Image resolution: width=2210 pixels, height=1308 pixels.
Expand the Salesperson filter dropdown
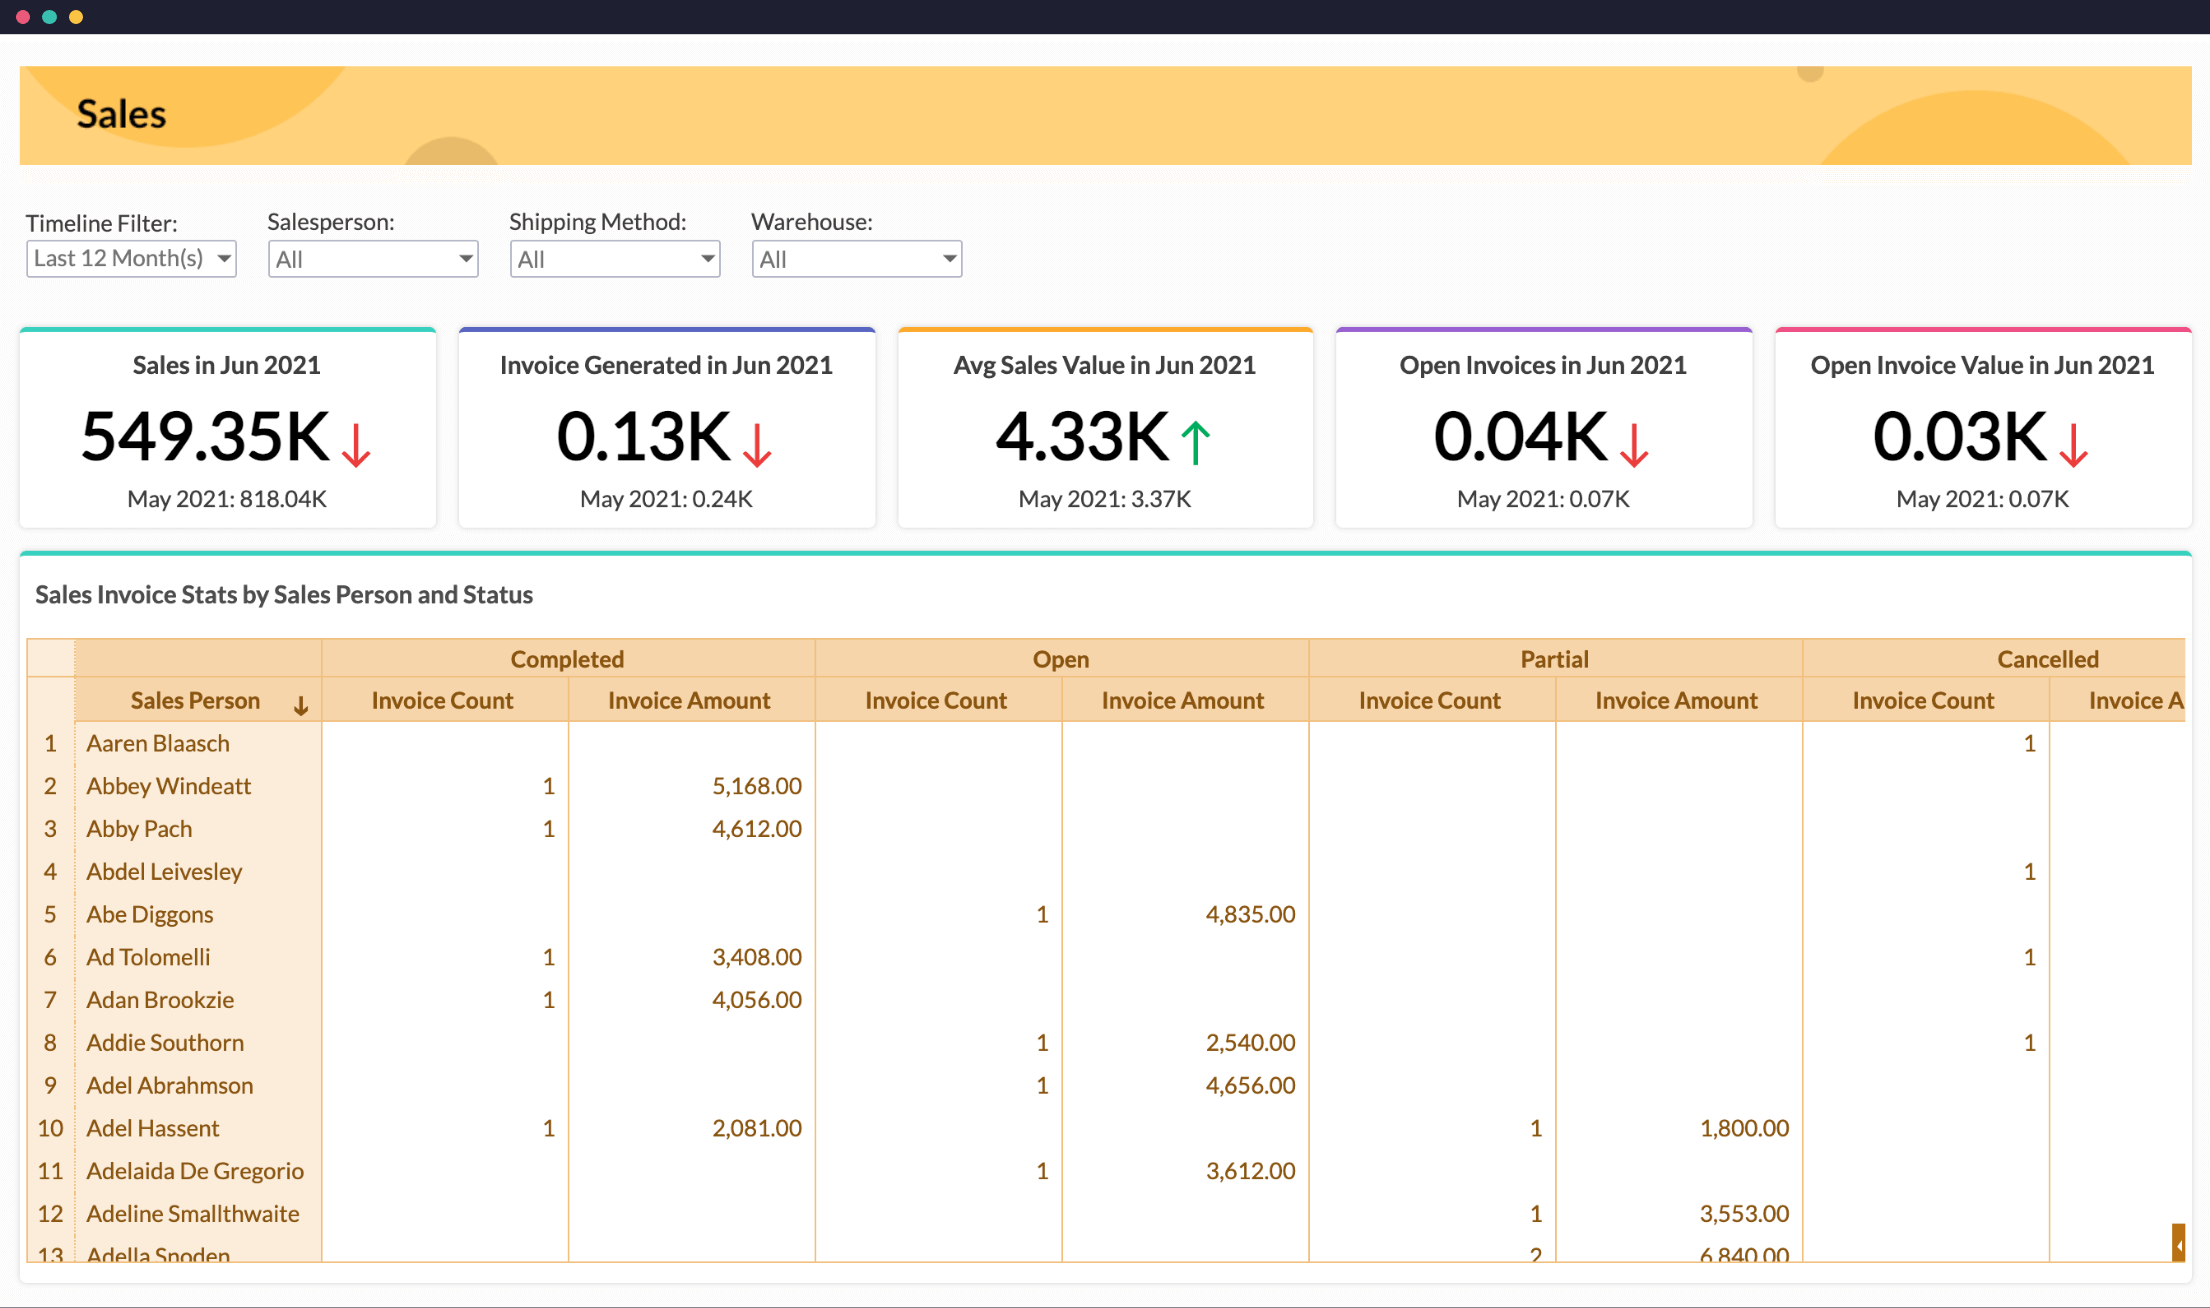point(373,260)
